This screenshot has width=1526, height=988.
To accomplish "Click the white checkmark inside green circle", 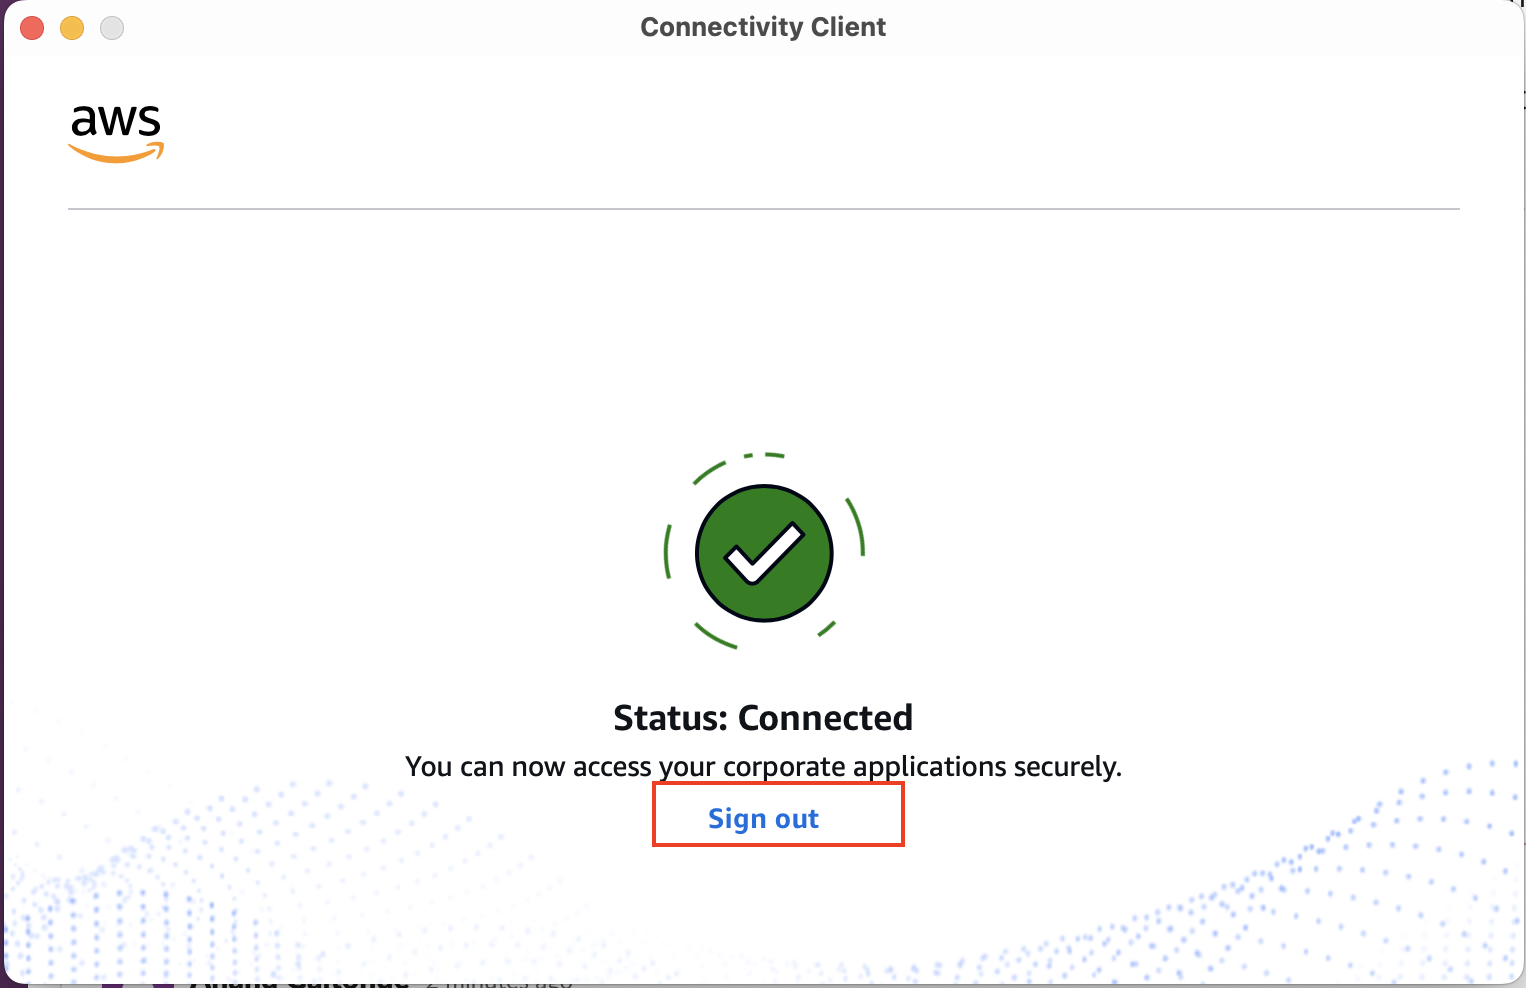I will (763, 552).
